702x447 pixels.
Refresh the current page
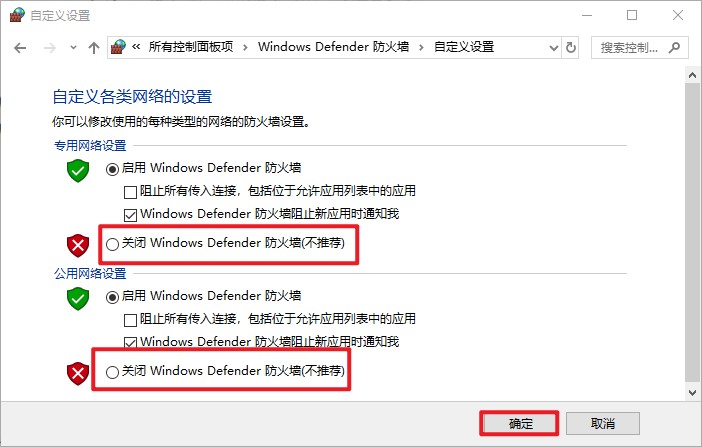pyautogui.click(x=570, y=47)
